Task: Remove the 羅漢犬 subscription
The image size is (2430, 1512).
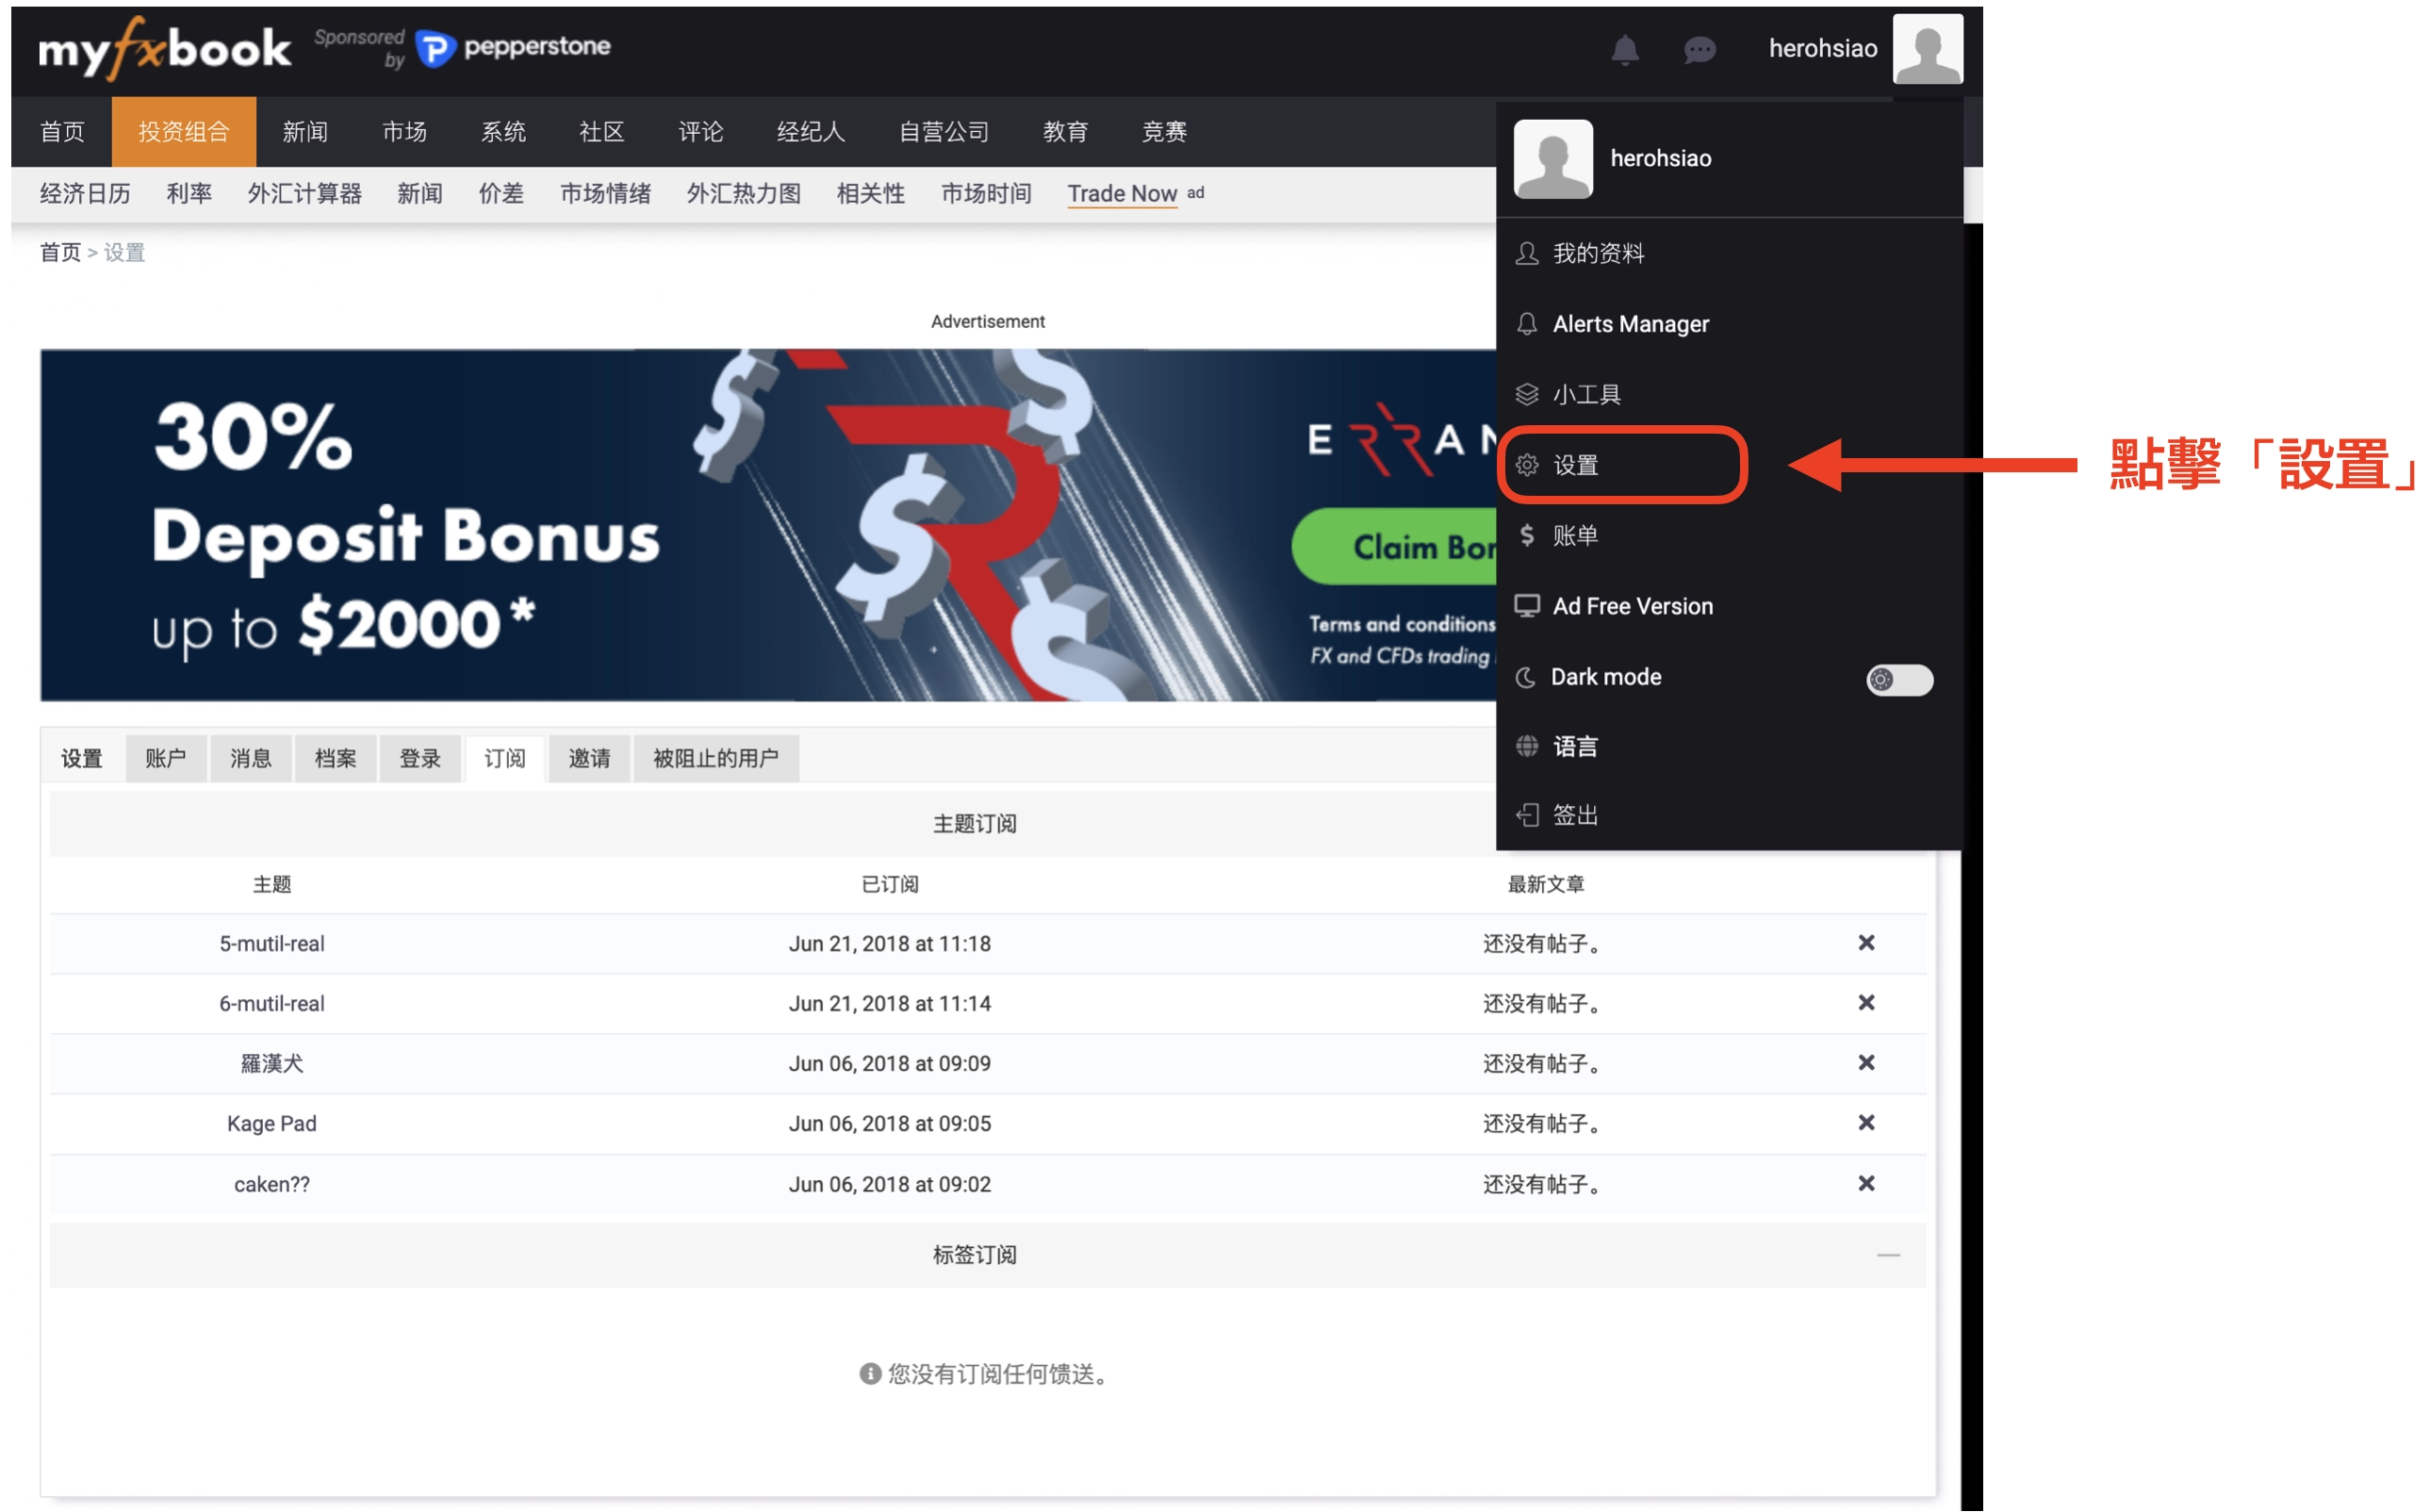Action: pyautogui.click(x=1866, y=1063)
